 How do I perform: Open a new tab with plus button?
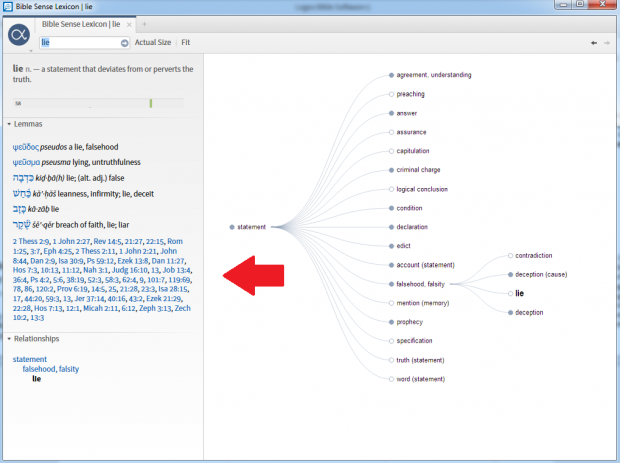(x=144, y=22)
